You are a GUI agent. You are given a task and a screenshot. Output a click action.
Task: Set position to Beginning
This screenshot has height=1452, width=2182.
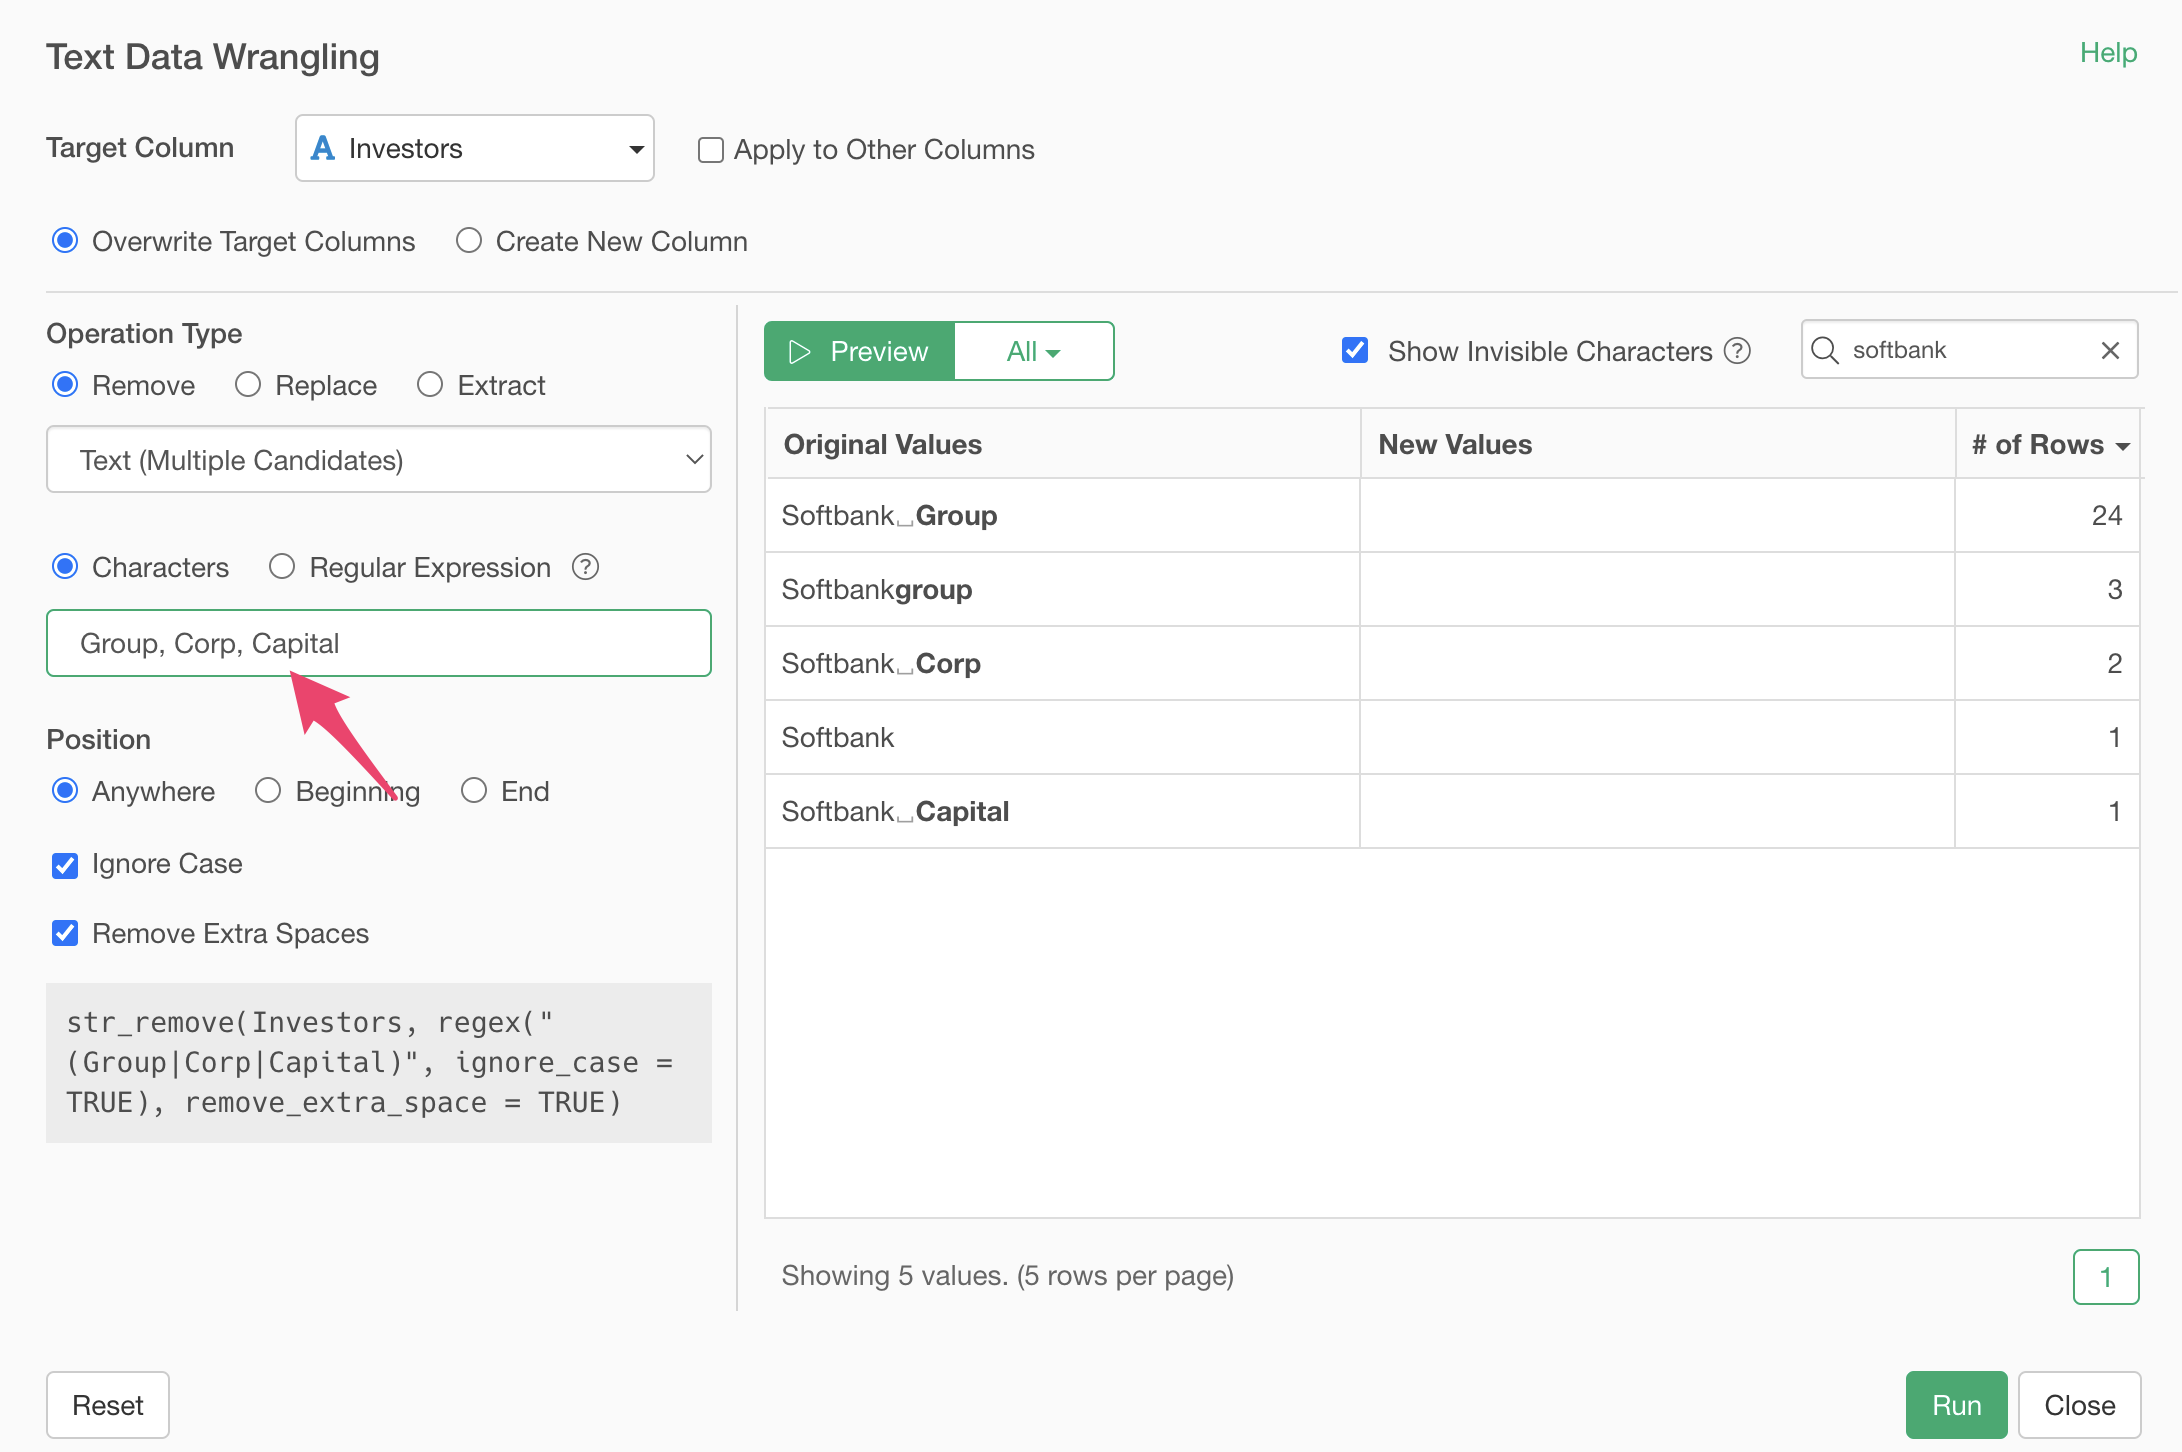pos(268,791)
